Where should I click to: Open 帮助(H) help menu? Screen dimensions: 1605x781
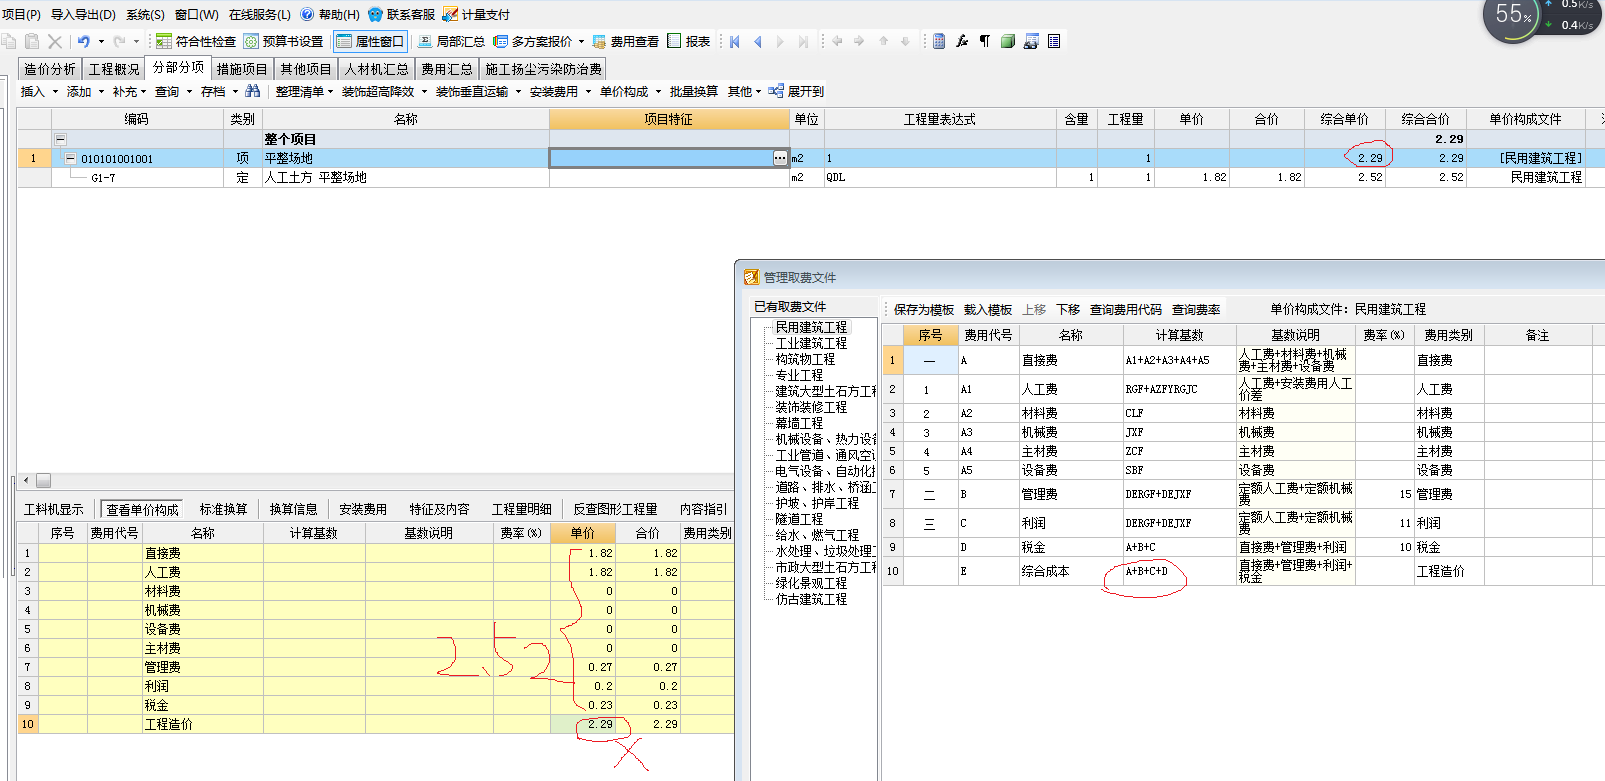[330, 14]
